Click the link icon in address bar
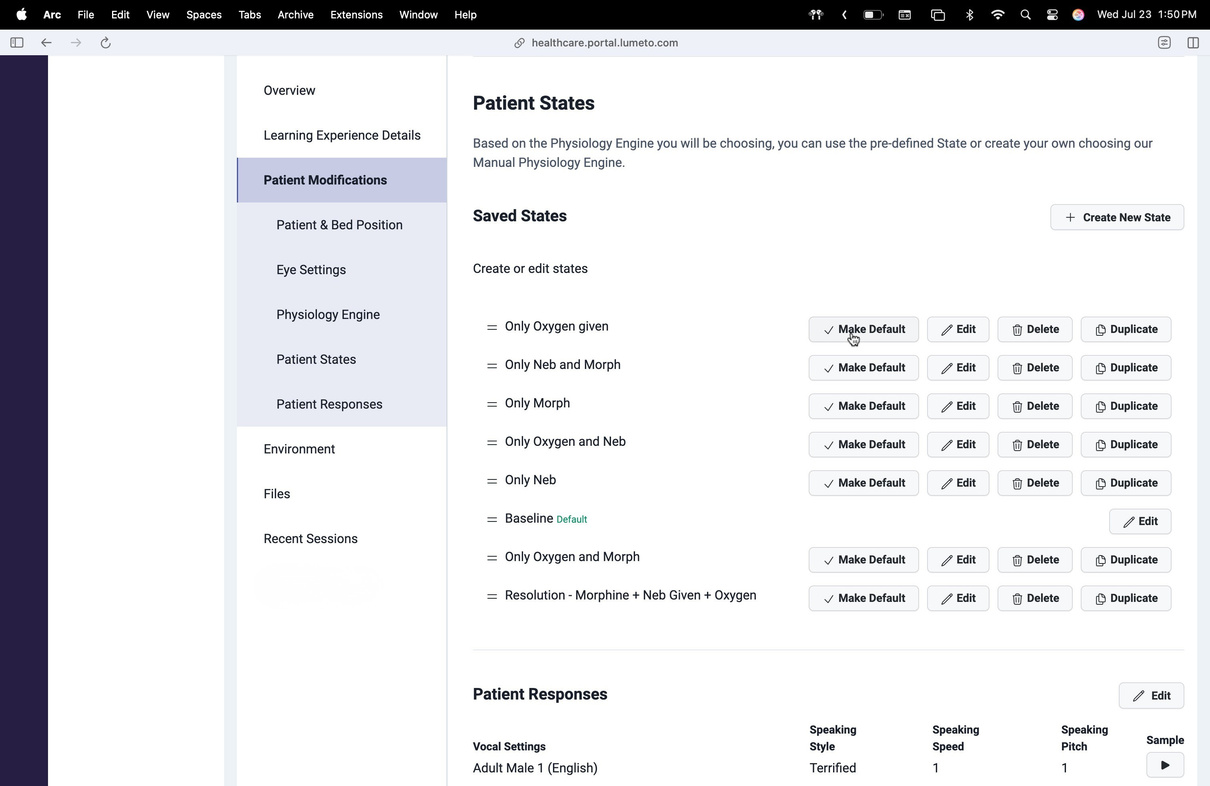 (x=519, y=43)
